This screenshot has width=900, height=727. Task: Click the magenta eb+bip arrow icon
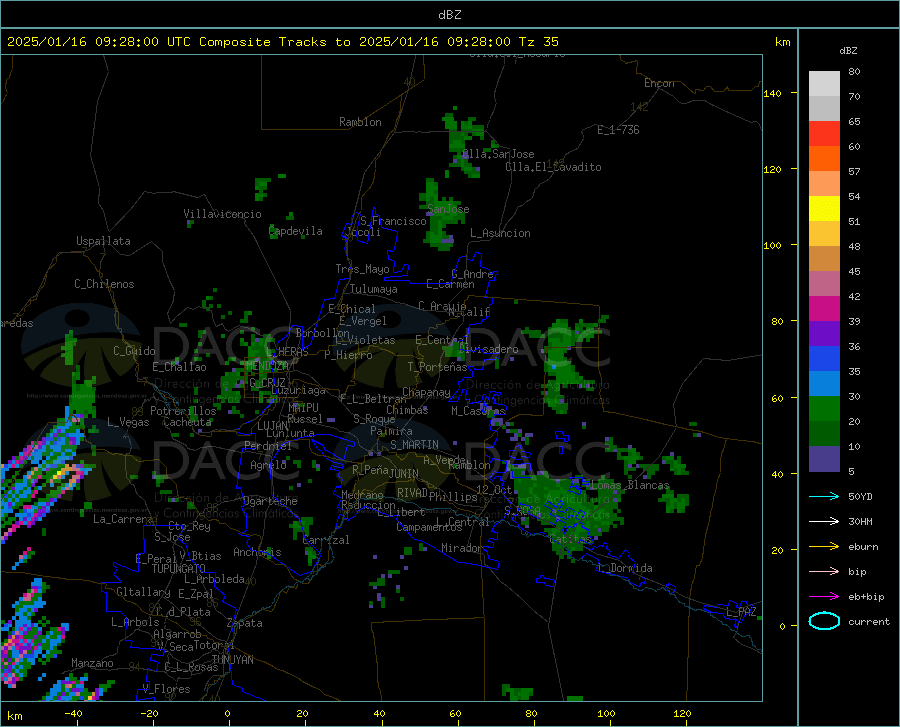coord(824,597)
